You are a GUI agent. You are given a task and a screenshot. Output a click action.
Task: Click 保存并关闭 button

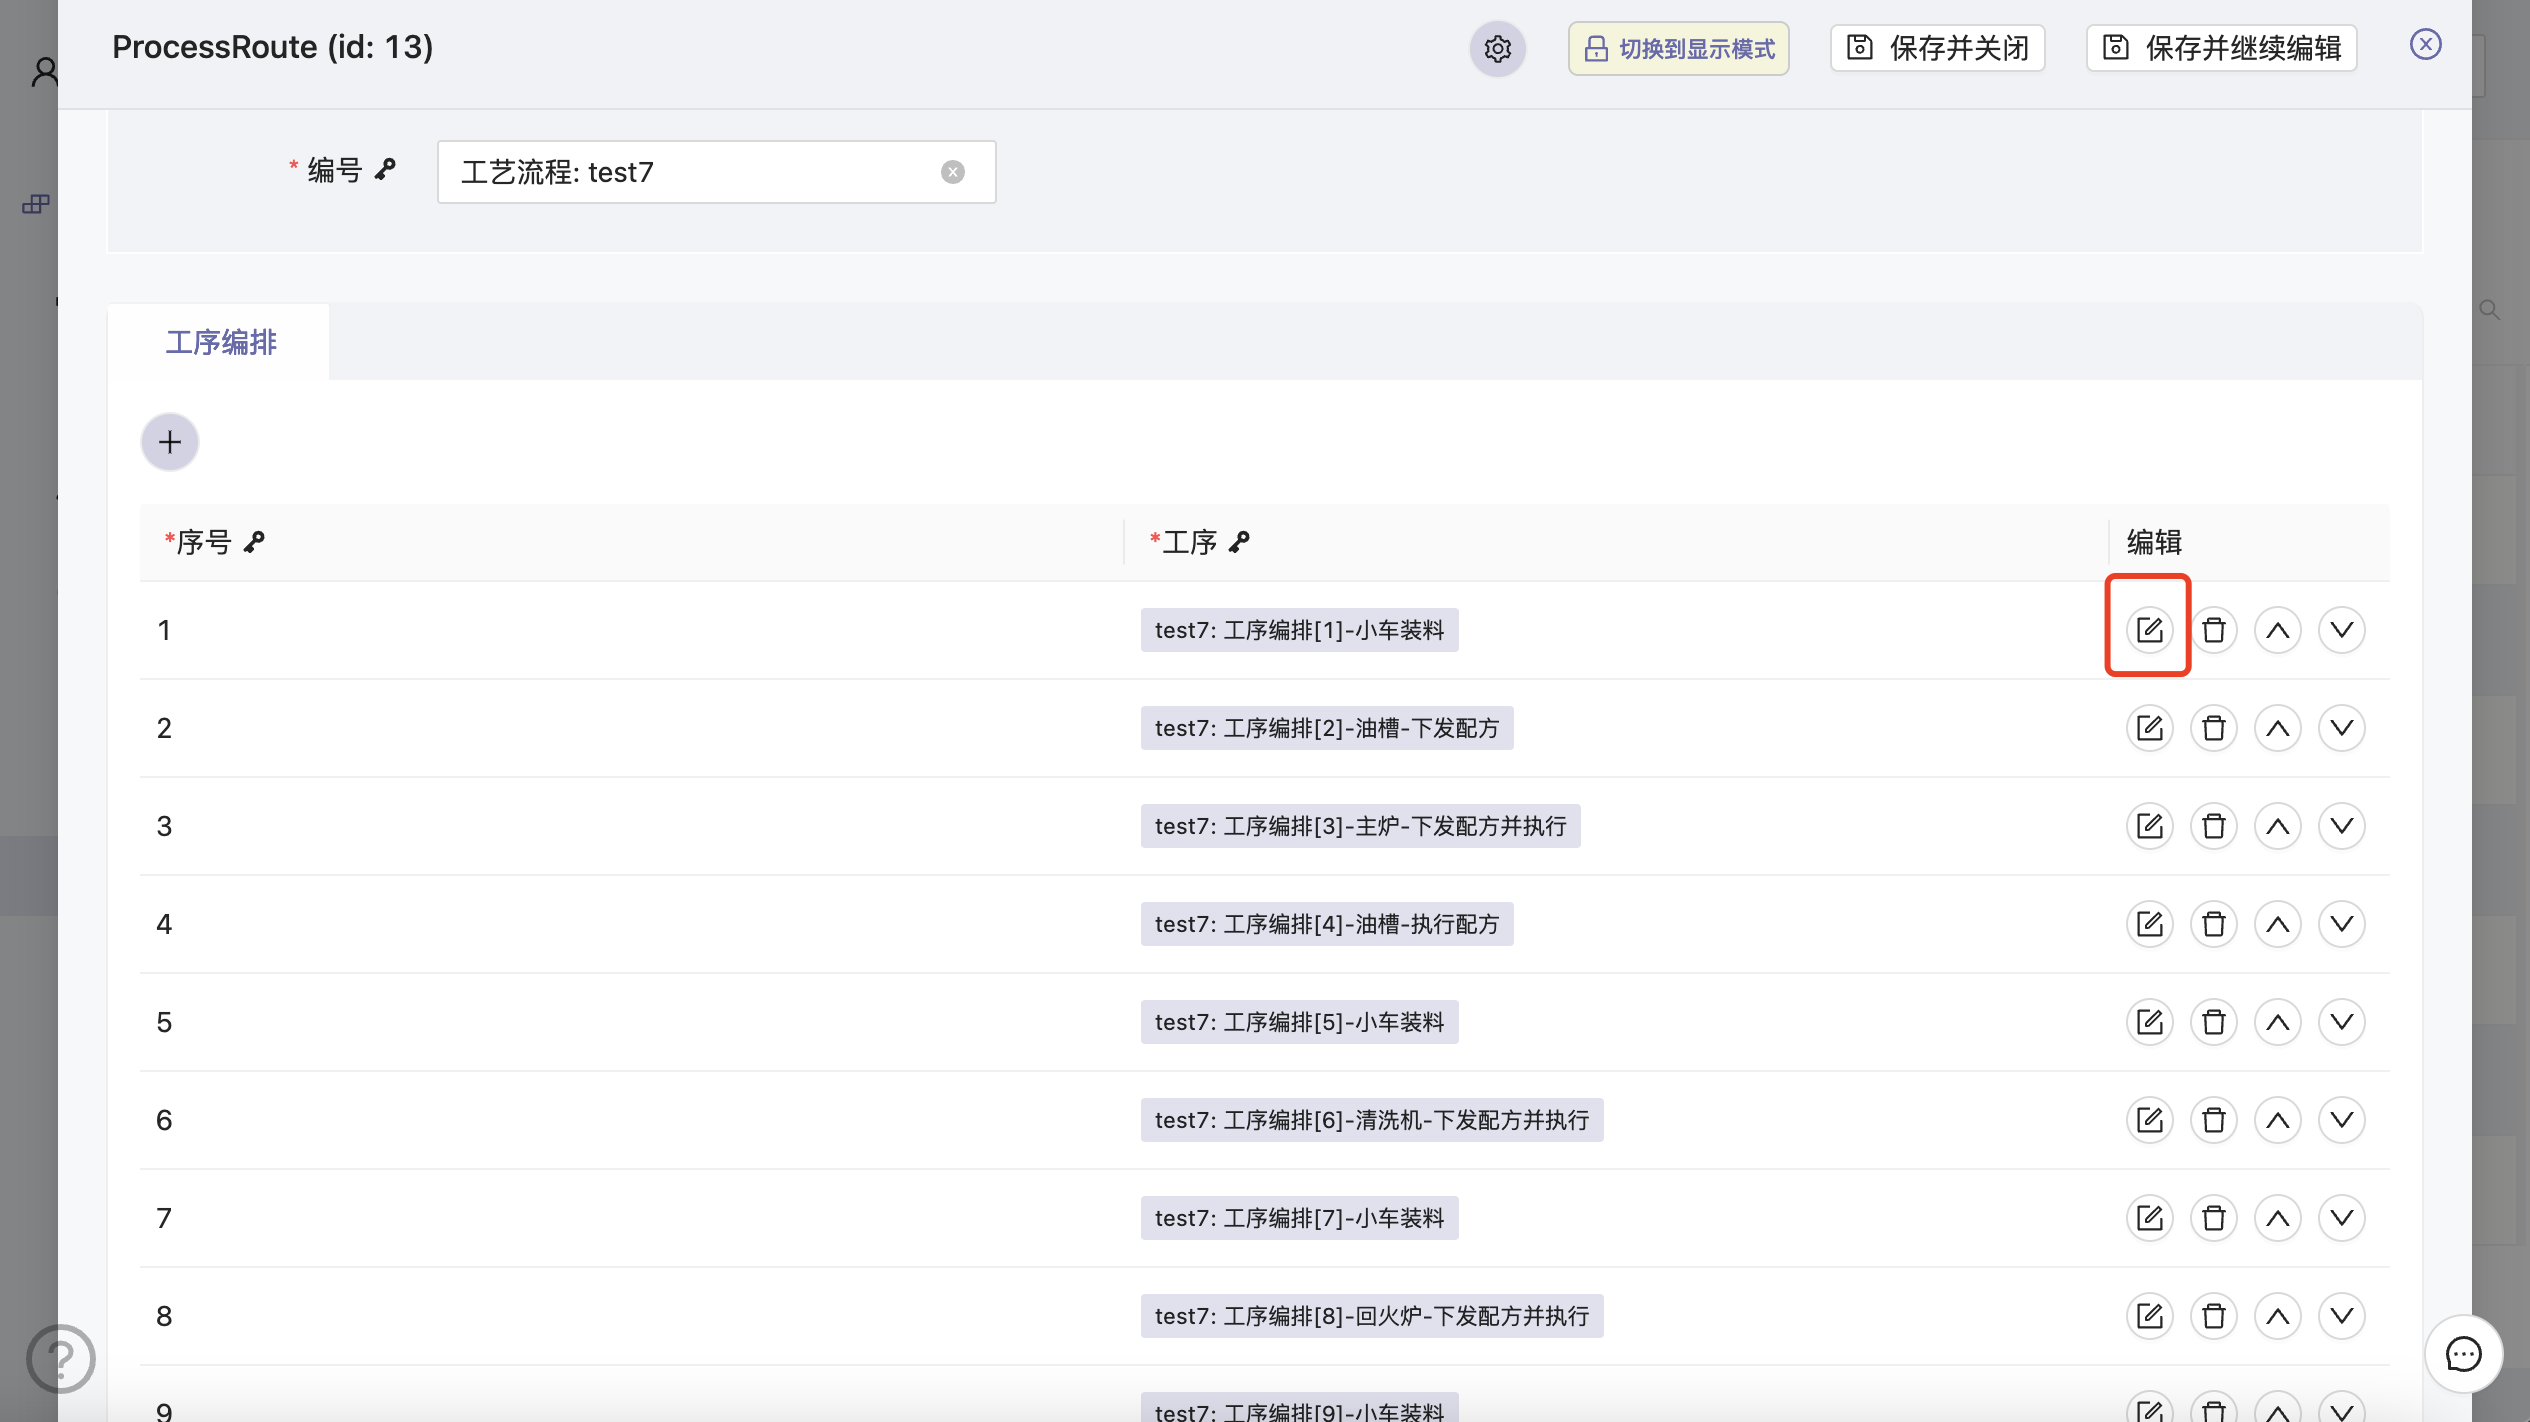[x=1937, y=48]
